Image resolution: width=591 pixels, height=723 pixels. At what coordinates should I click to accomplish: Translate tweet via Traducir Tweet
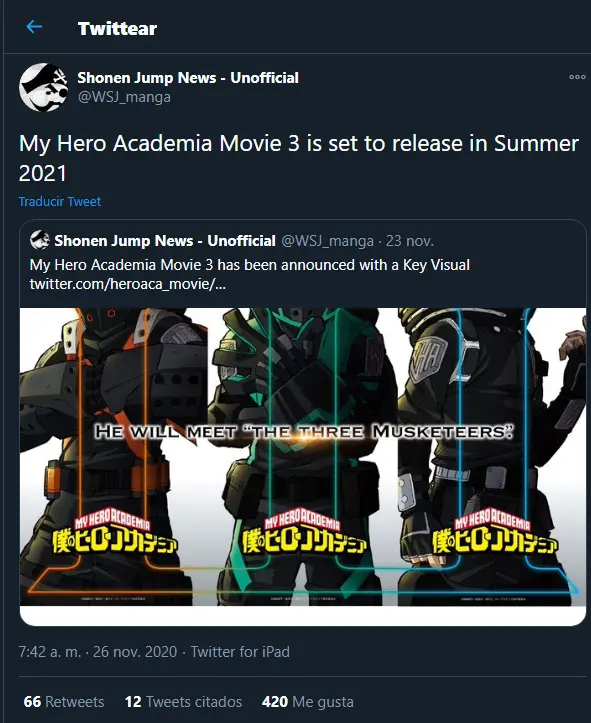[59, 201]
